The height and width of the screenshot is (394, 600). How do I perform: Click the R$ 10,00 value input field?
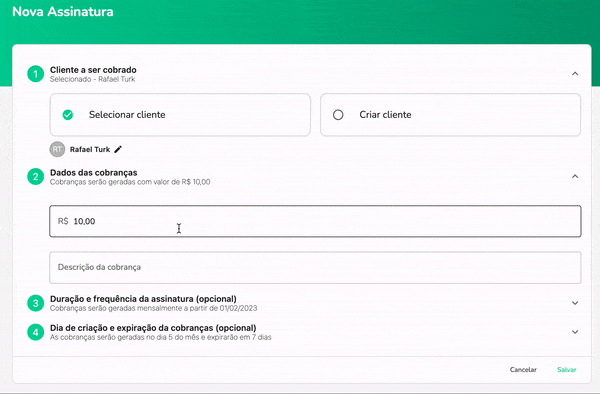[x=315, y=221]
